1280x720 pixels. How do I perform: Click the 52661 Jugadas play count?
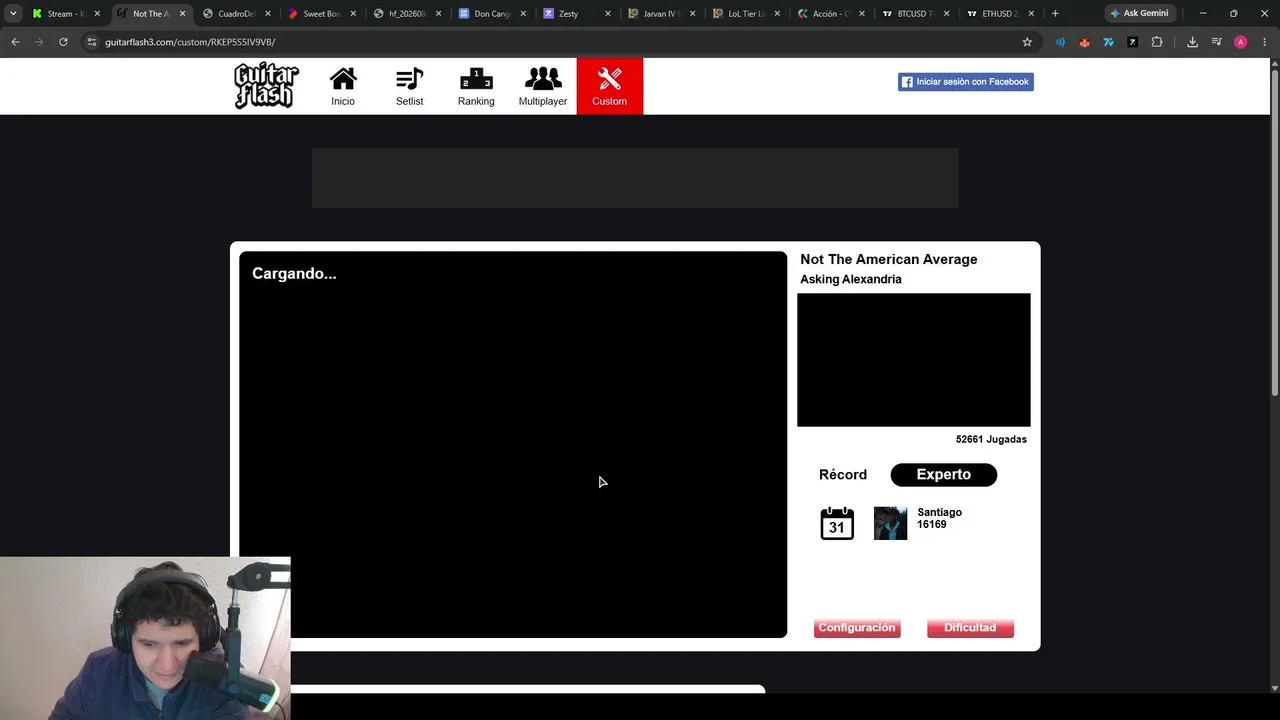click(x=991, y=439)
